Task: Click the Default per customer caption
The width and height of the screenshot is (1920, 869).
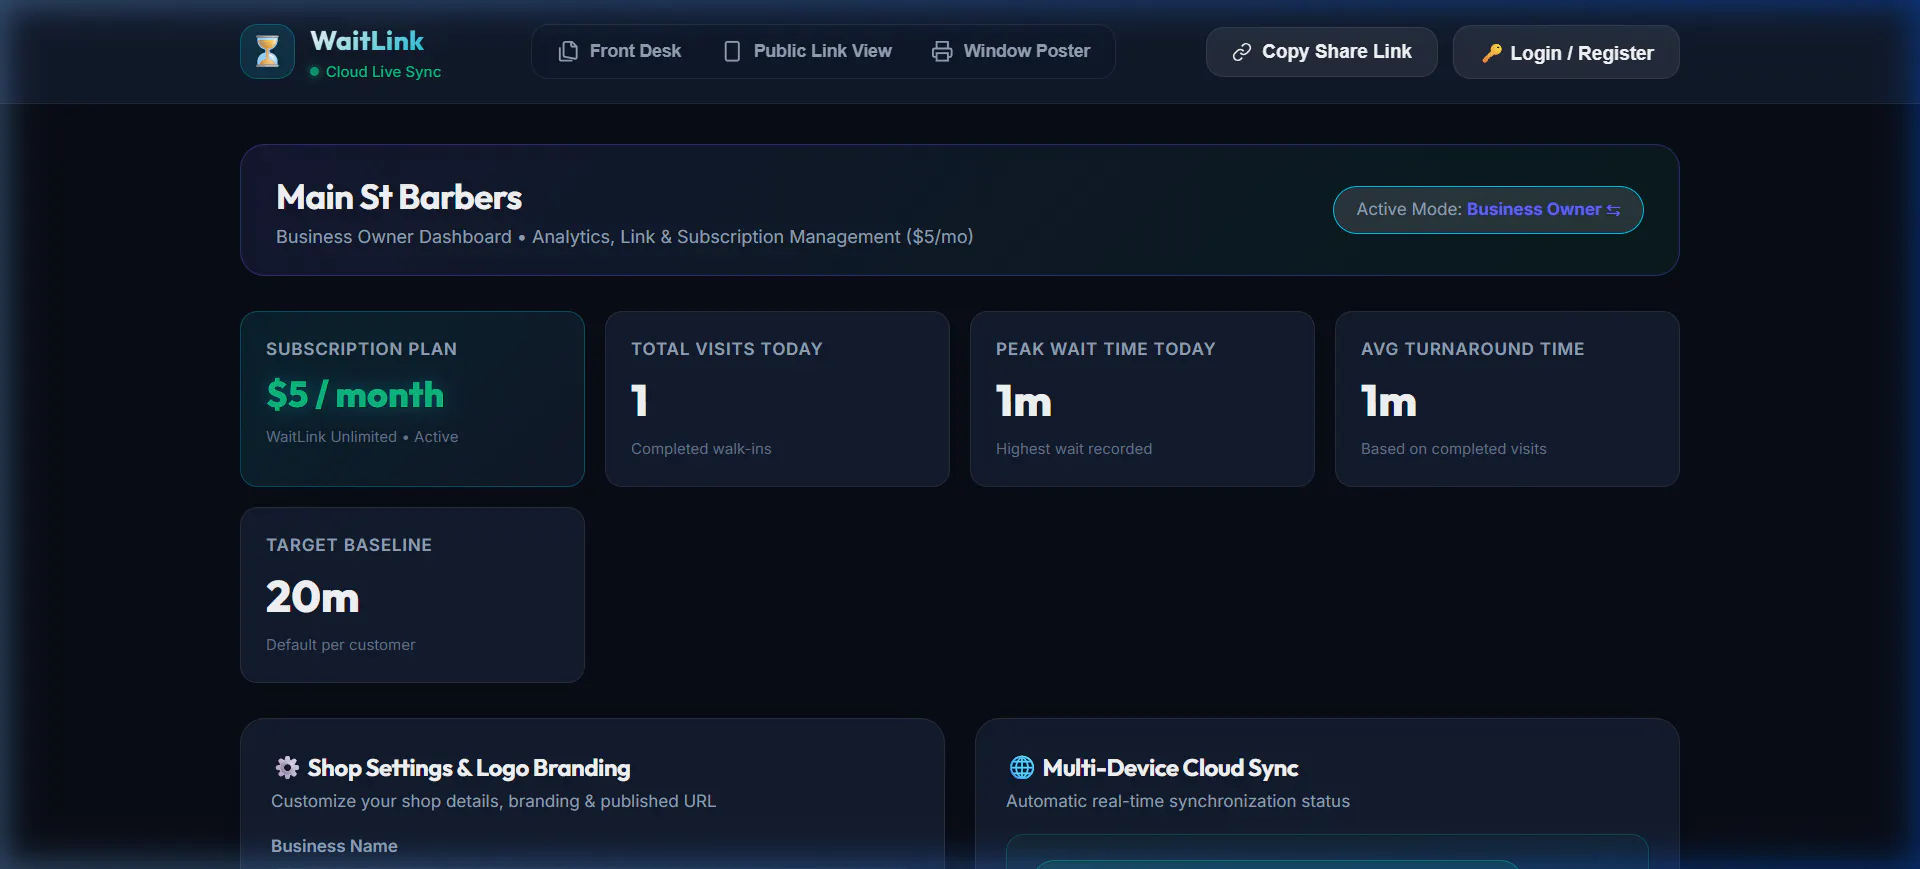Action: (340, 645)
